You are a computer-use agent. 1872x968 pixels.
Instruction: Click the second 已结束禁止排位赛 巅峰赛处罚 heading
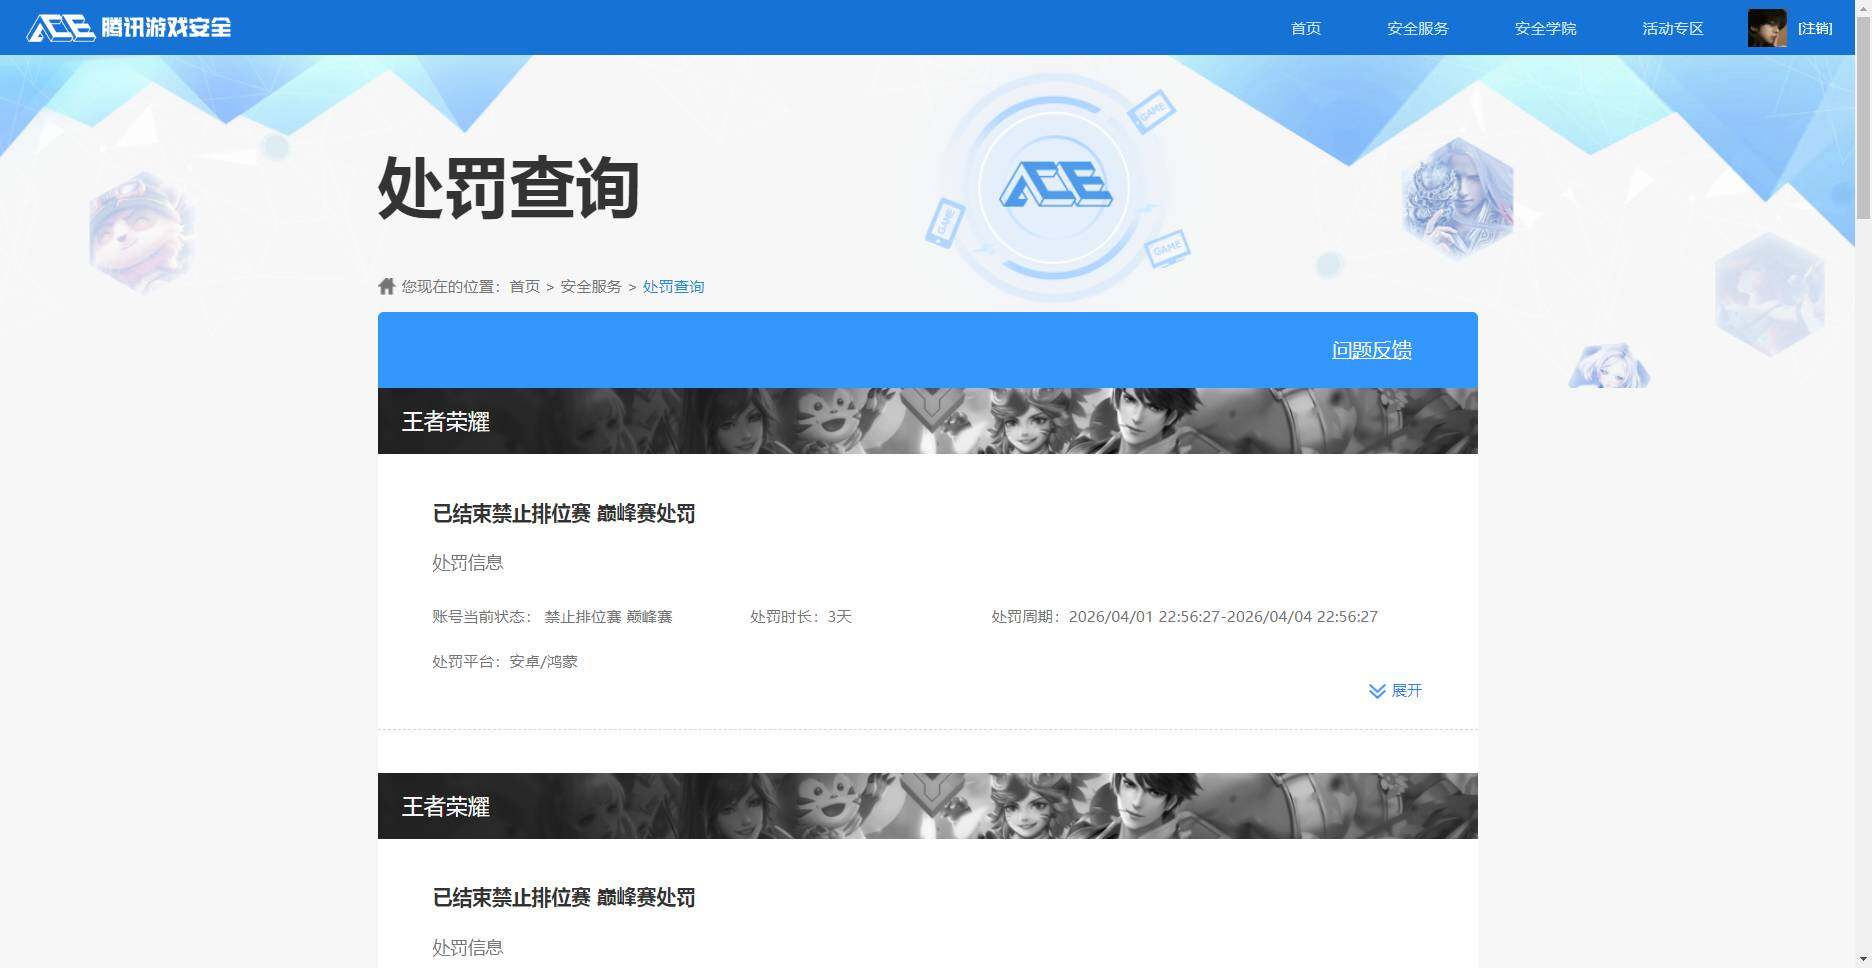click(x=564, y=898)
